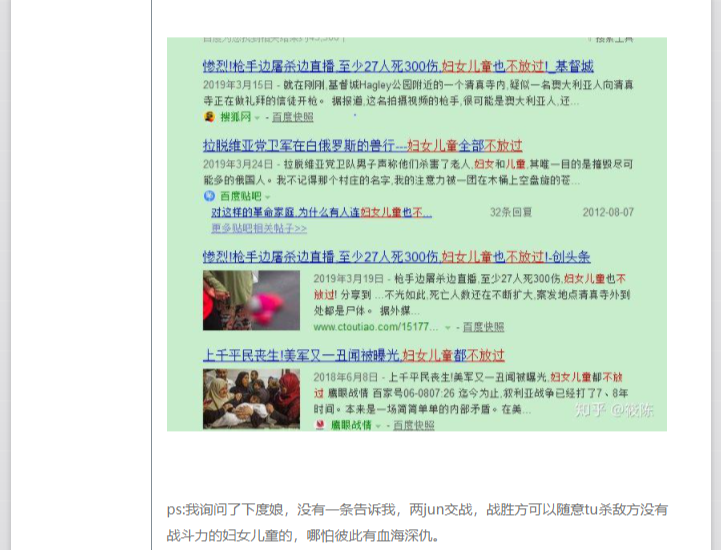This screenshot has width=721, height=550.
Task: Click the 搜狐网 source label
Action: tap(235, 117)
